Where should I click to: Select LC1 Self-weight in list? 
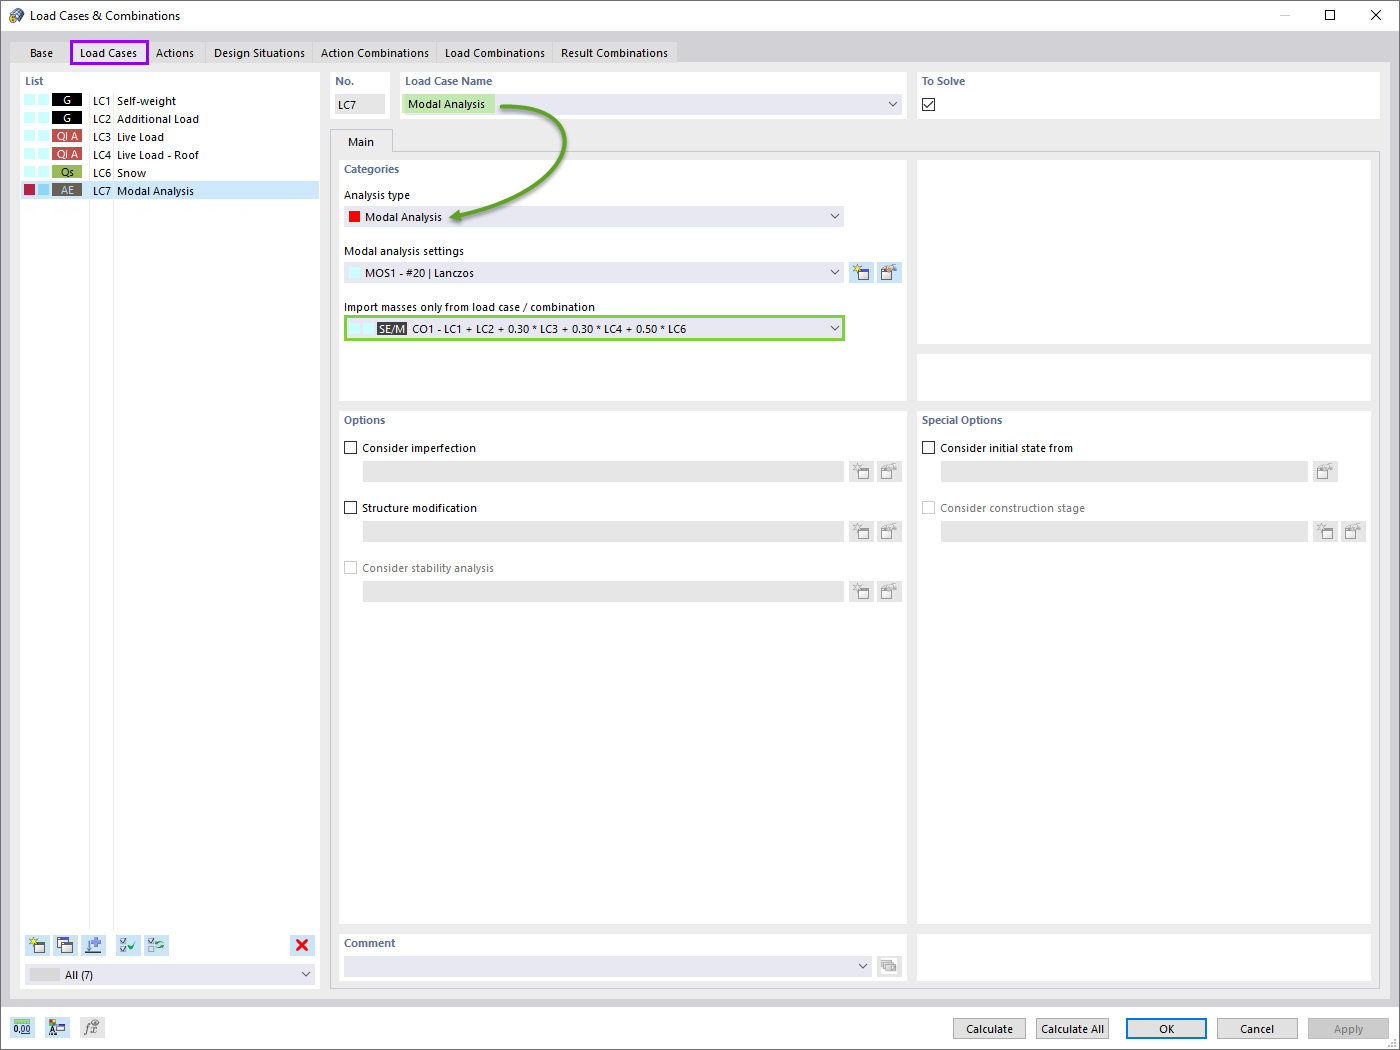(170, 100)
